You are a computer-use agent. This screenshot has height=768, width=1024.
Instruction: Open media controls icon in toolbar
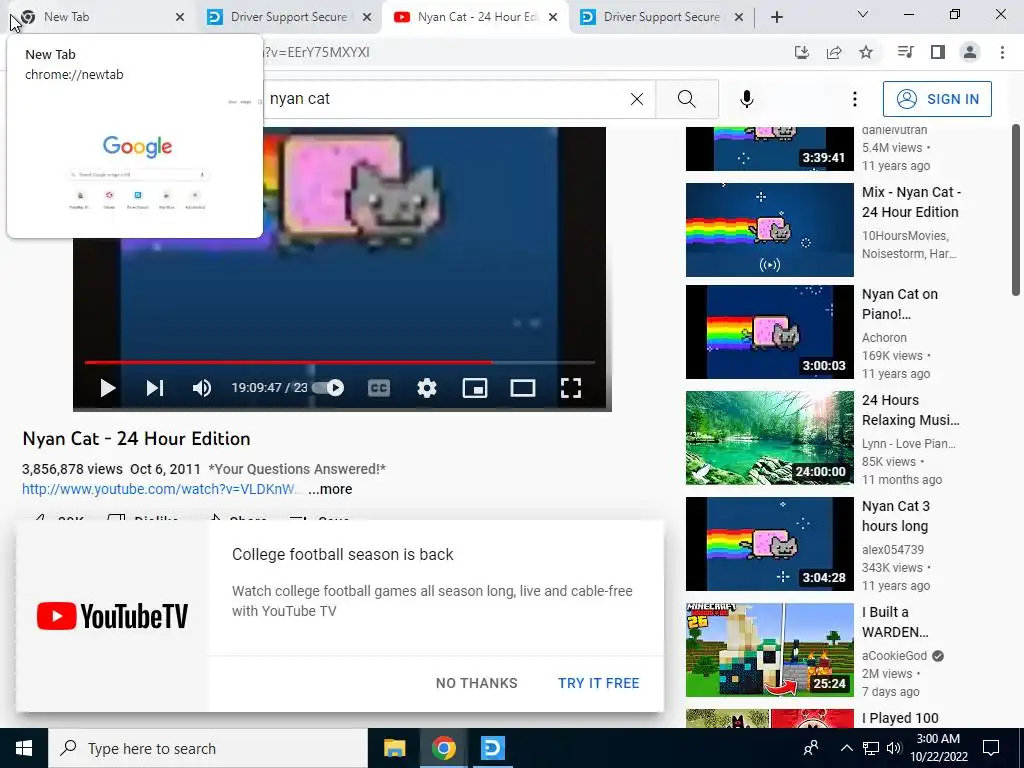click(905, 52)
